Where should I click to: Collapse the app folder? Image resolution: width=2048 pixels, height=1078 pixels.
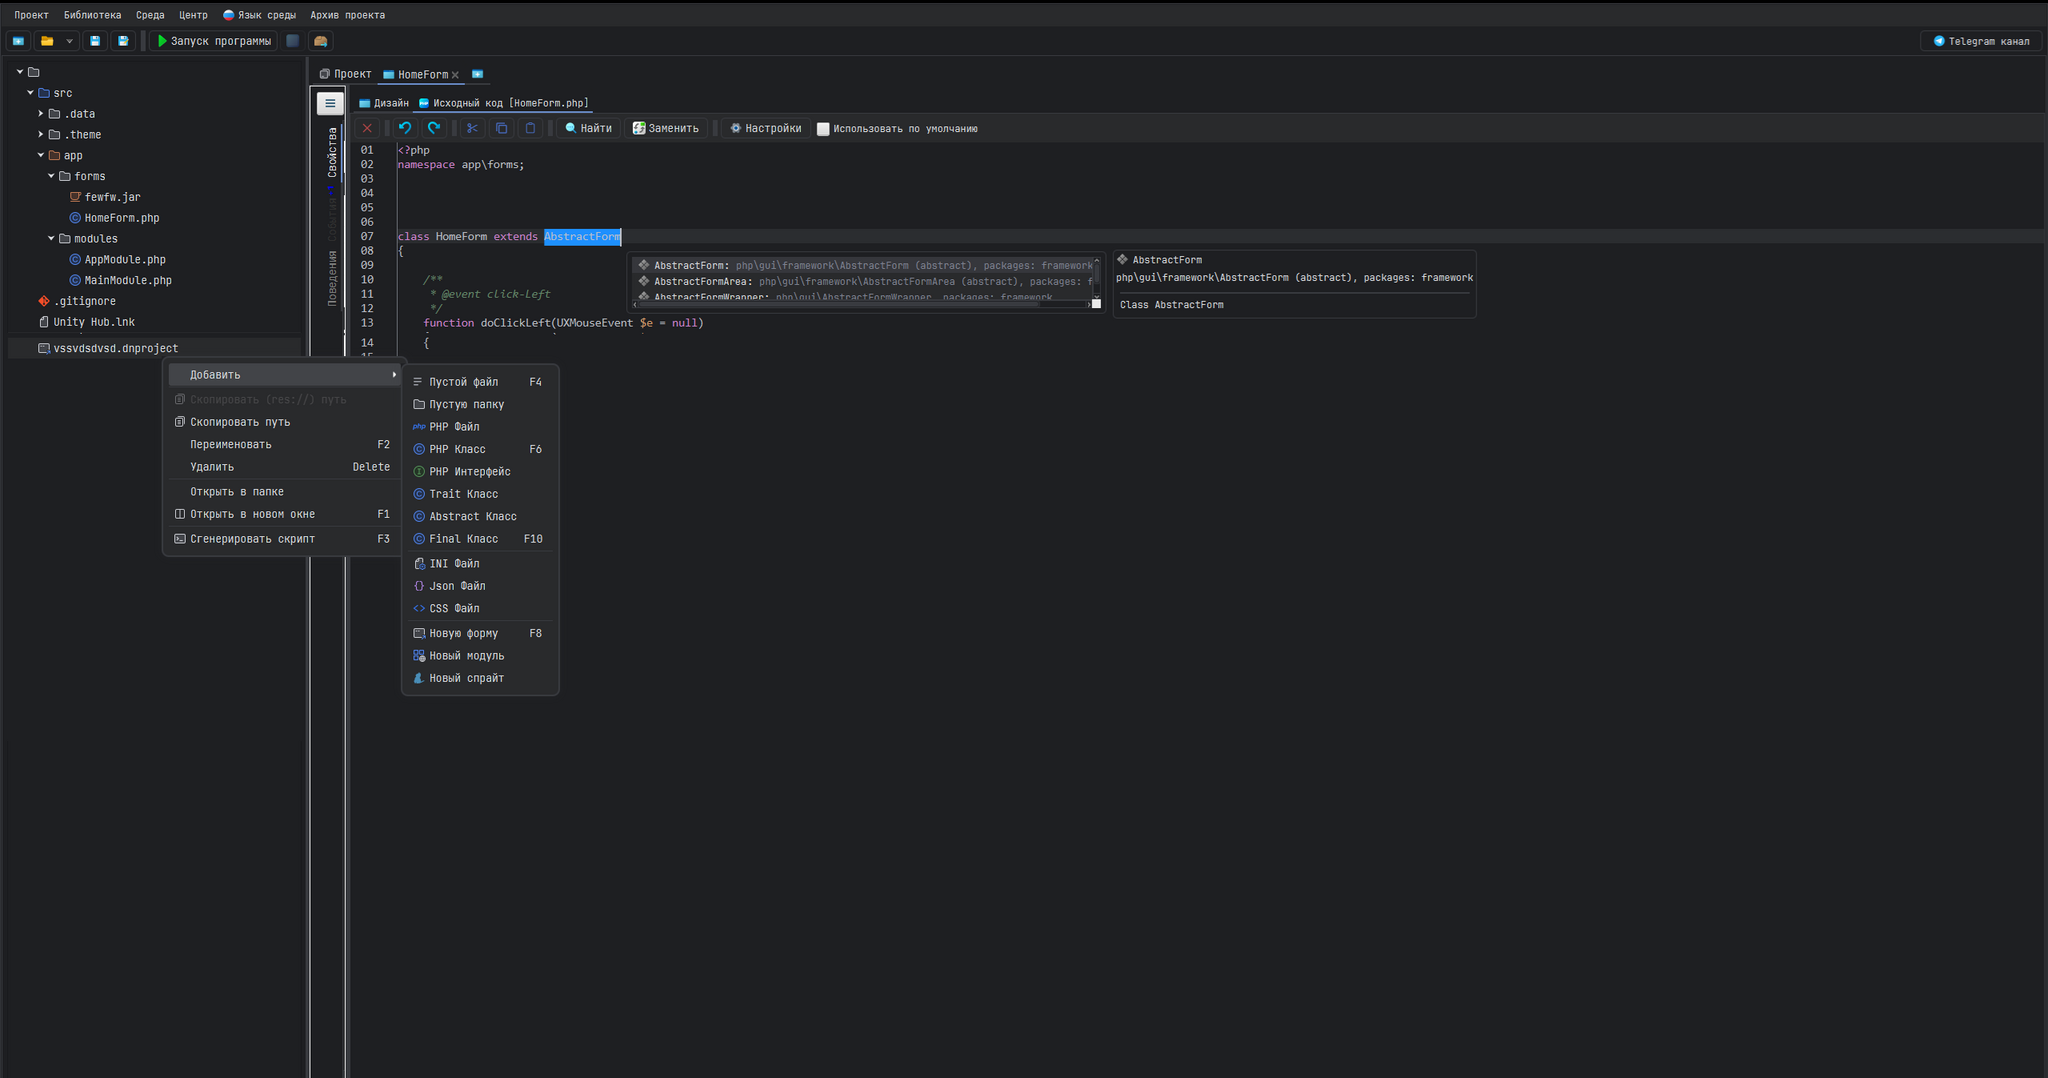41,155
